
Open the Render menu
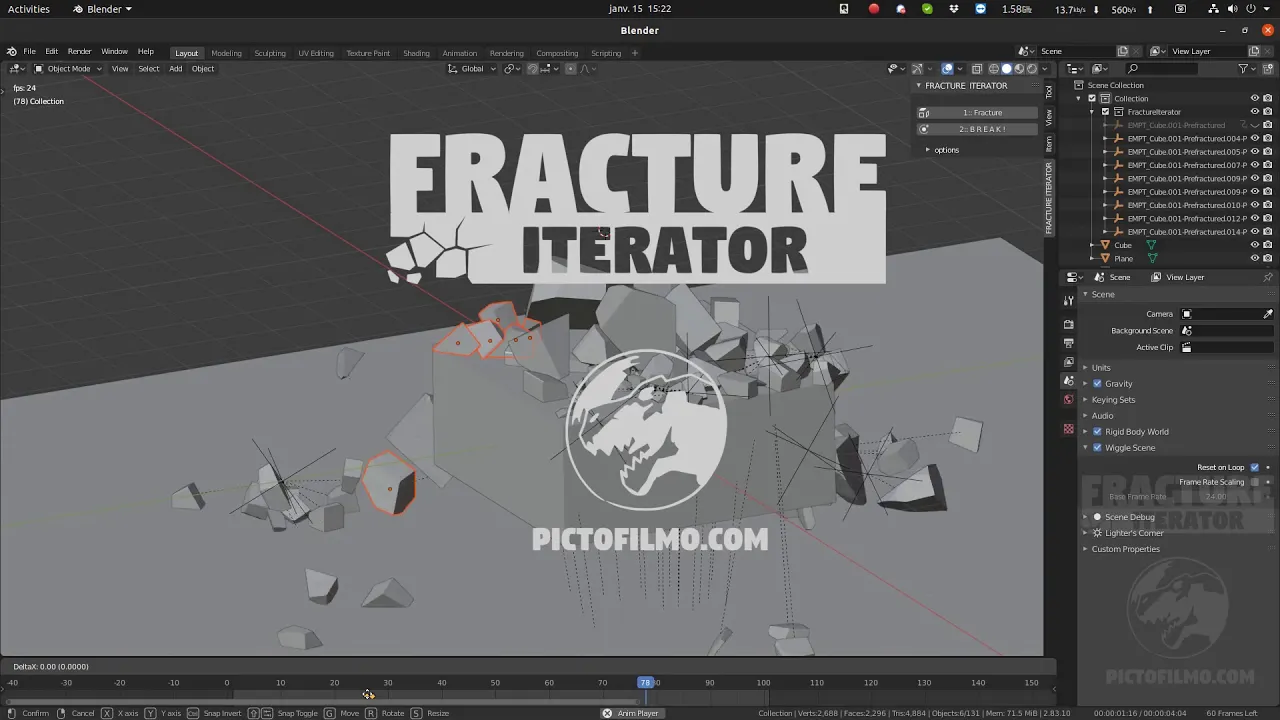pyautogui.click(x=79, y=51)
